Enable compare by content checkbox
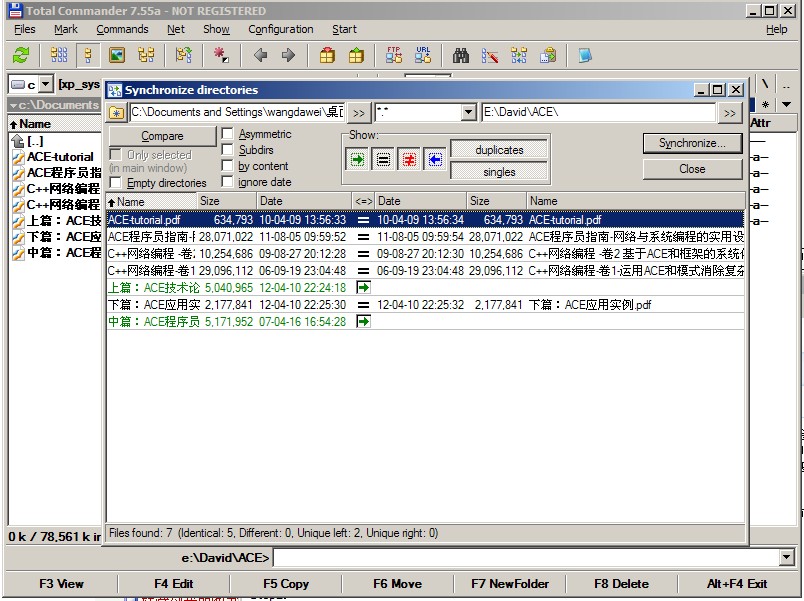This screenshot has height=601, width=804. point(228,166)
